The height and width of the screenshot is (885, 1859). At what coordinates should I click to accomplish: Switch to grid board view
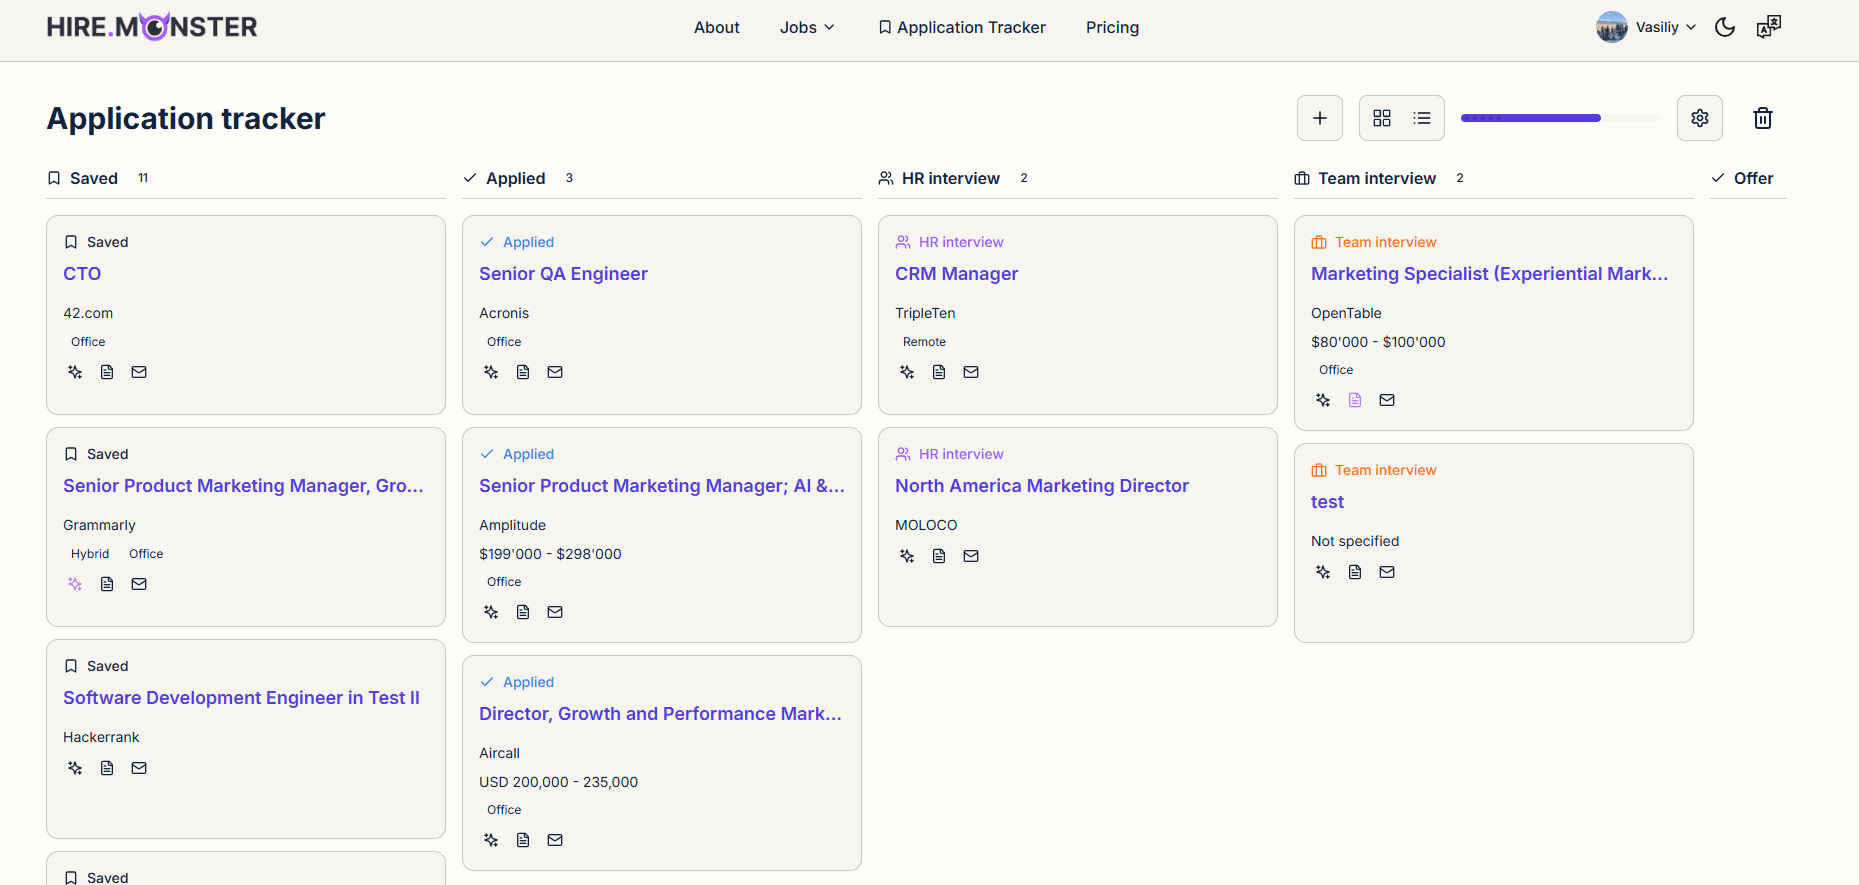tap(1381, 118)
